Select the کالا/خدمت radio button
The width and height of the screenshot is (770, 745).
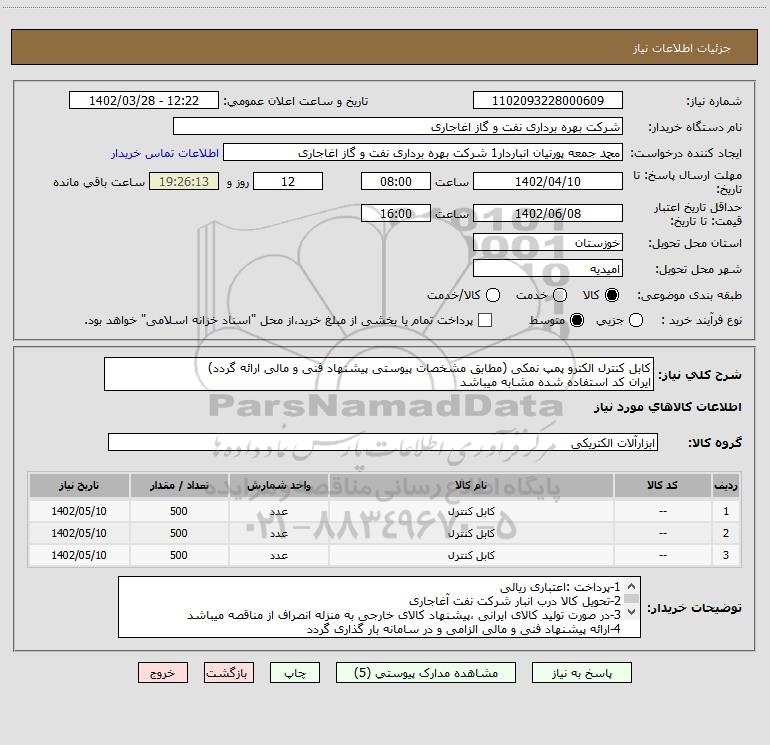coord(493,295)
